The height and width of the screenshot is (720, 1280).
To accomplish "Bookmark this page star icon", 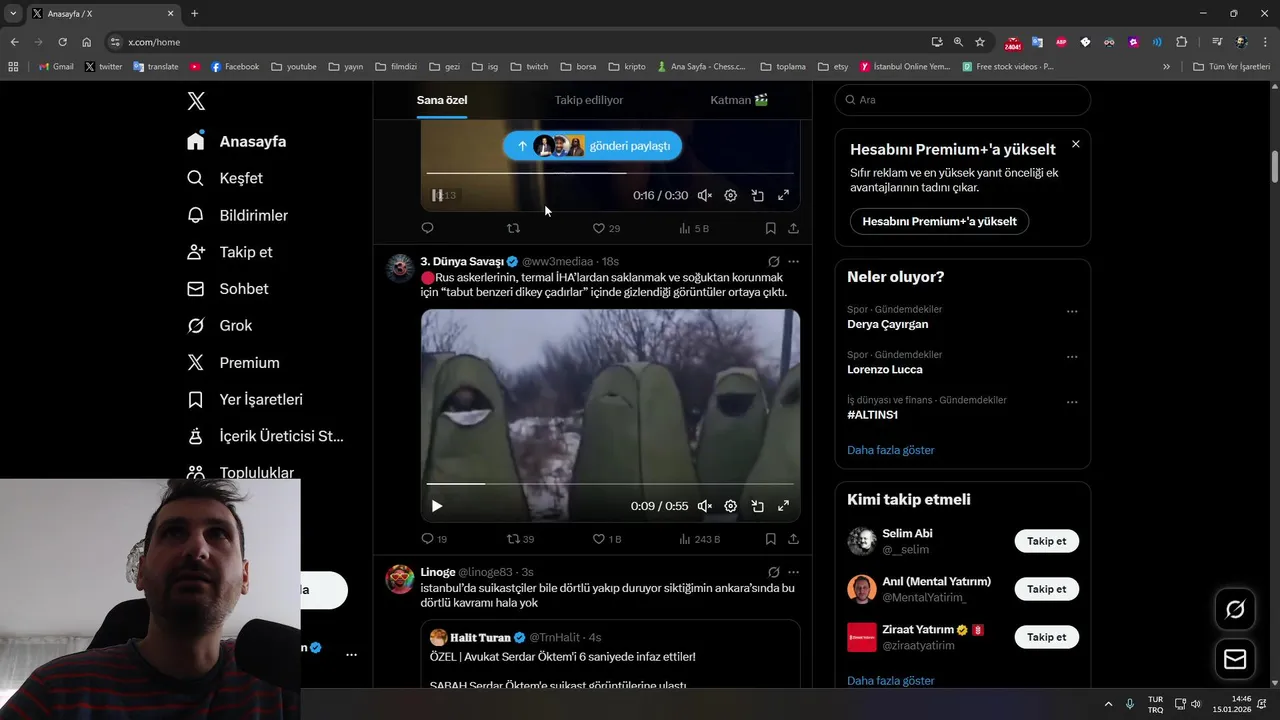I will [980, 42].
